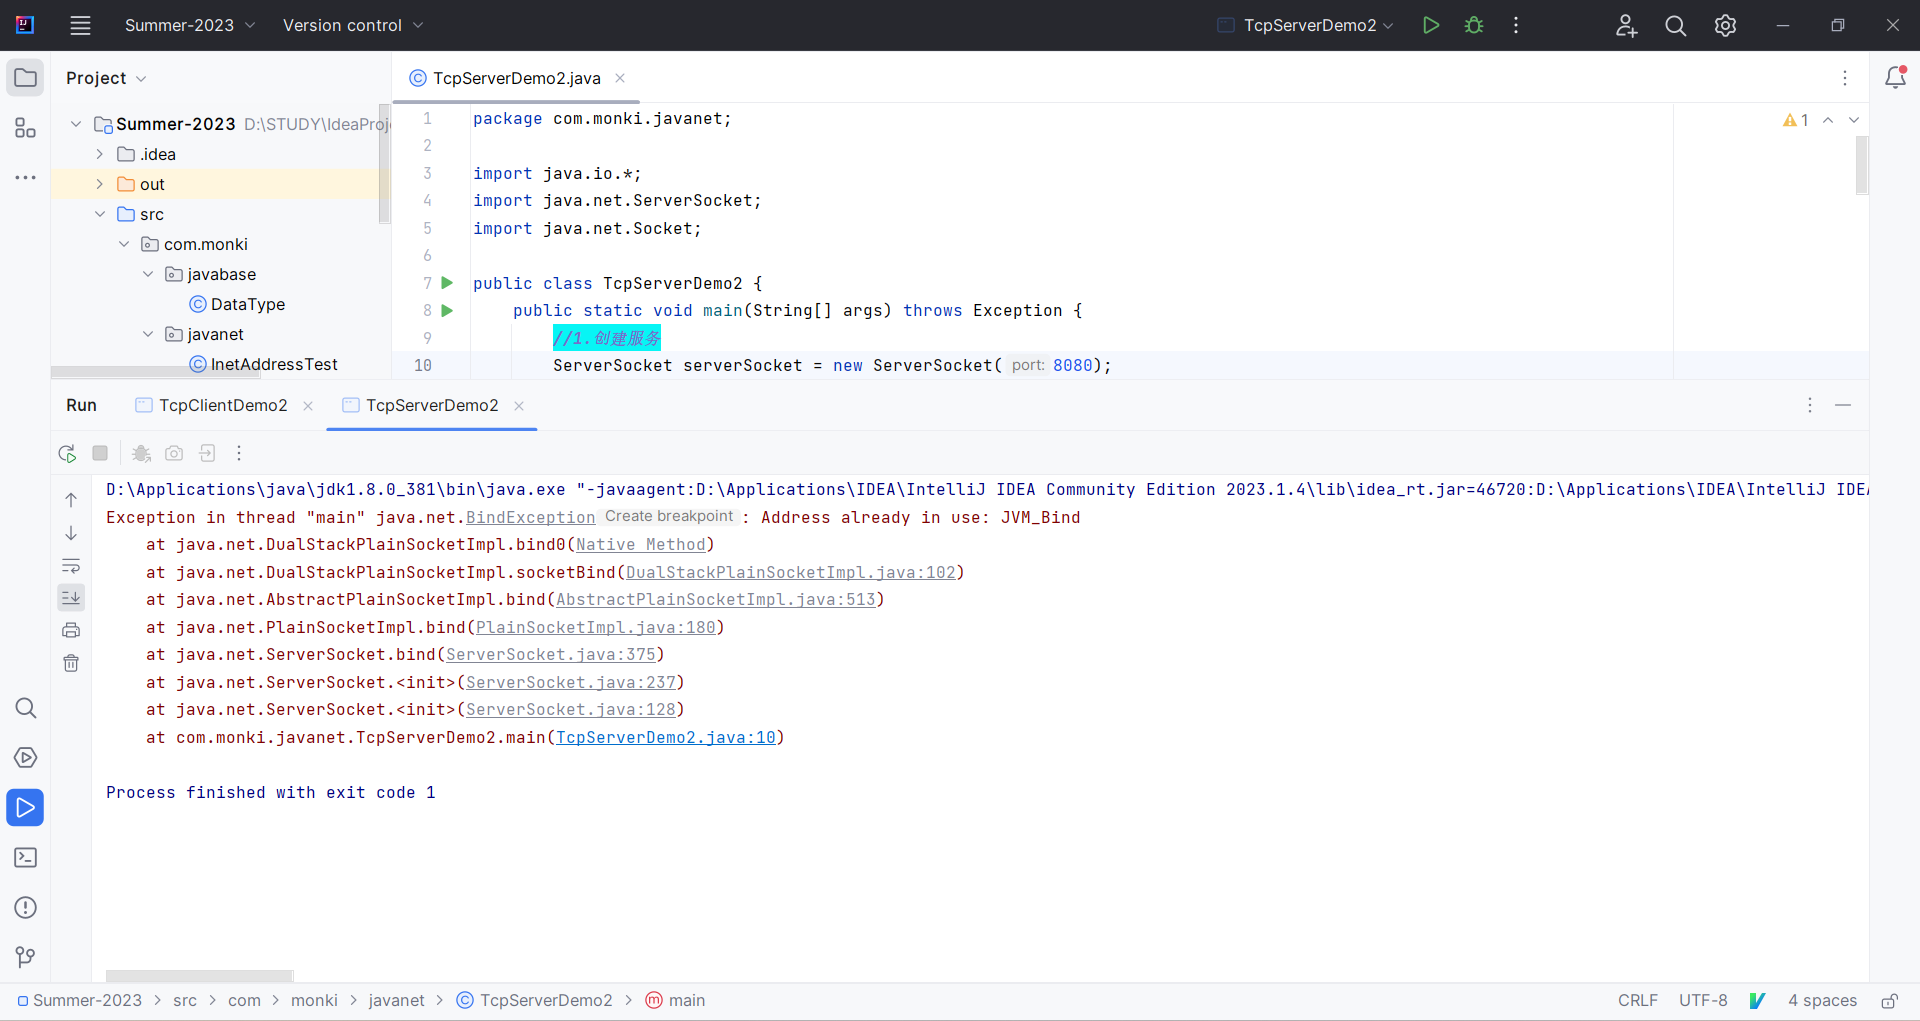
Task: Open Summer-2023 project dropdown
Action: pos(189,25)
